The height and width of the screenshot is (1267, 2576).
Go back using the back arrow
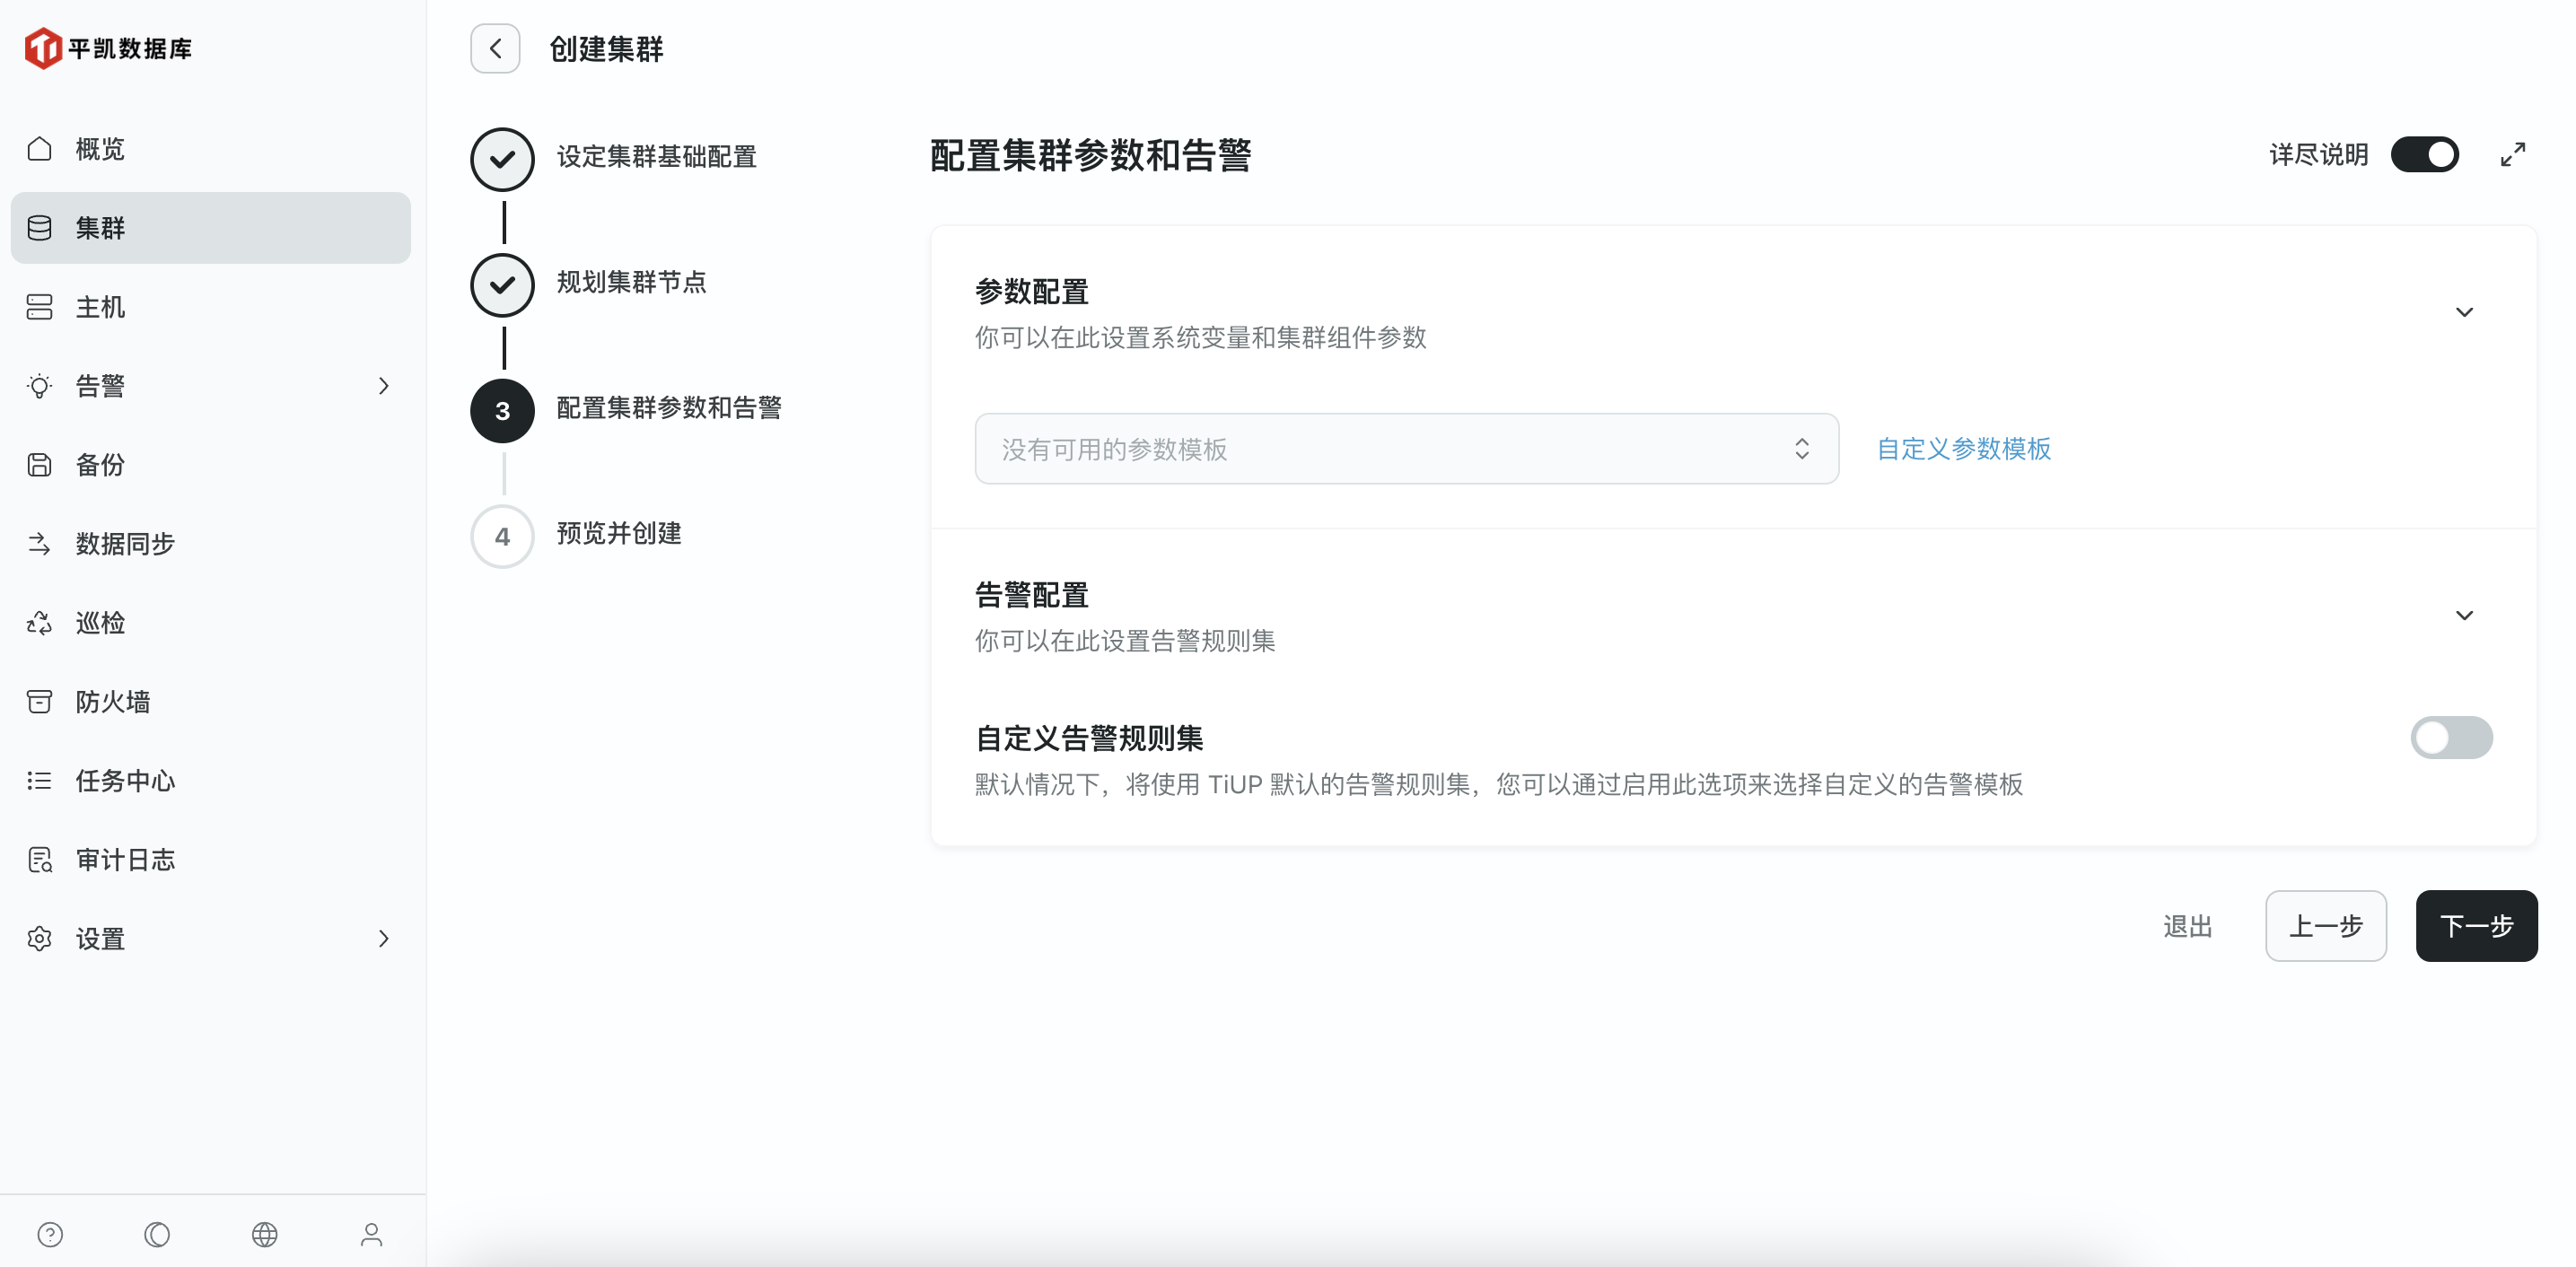[x=495, y=48]
